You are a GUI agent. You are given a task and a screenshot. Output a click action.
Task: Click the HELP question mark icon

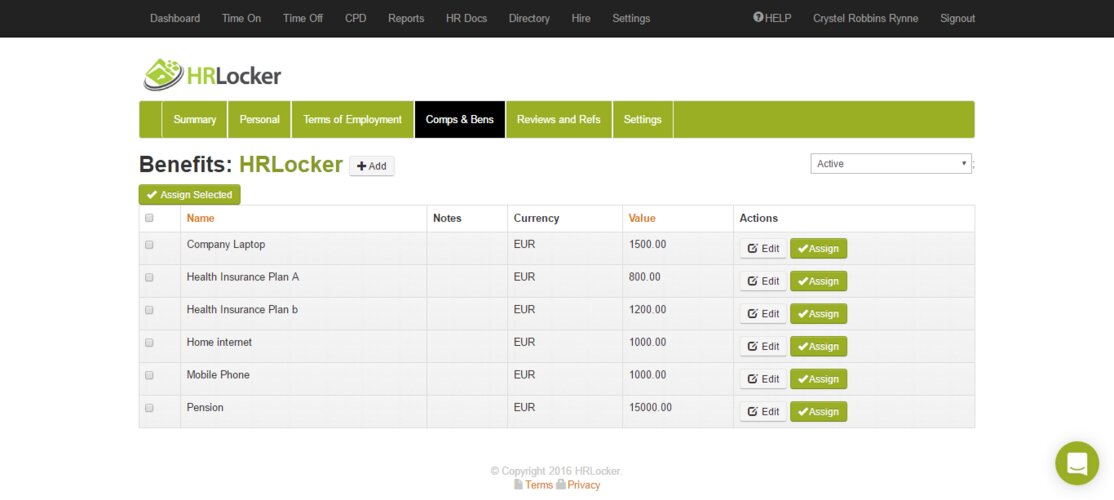point(758,18)
